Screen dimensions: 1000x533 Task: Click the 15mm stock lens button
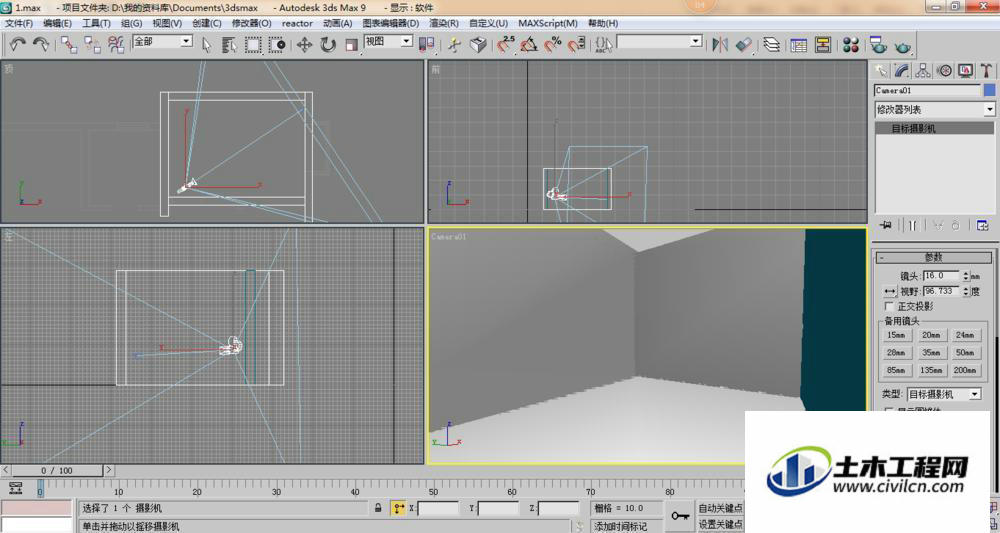896,335
